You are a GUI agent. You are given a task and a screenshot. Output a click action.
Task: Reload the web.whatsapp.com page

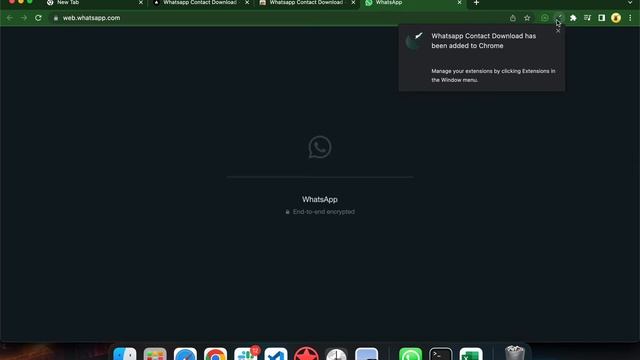pos(38,18)
